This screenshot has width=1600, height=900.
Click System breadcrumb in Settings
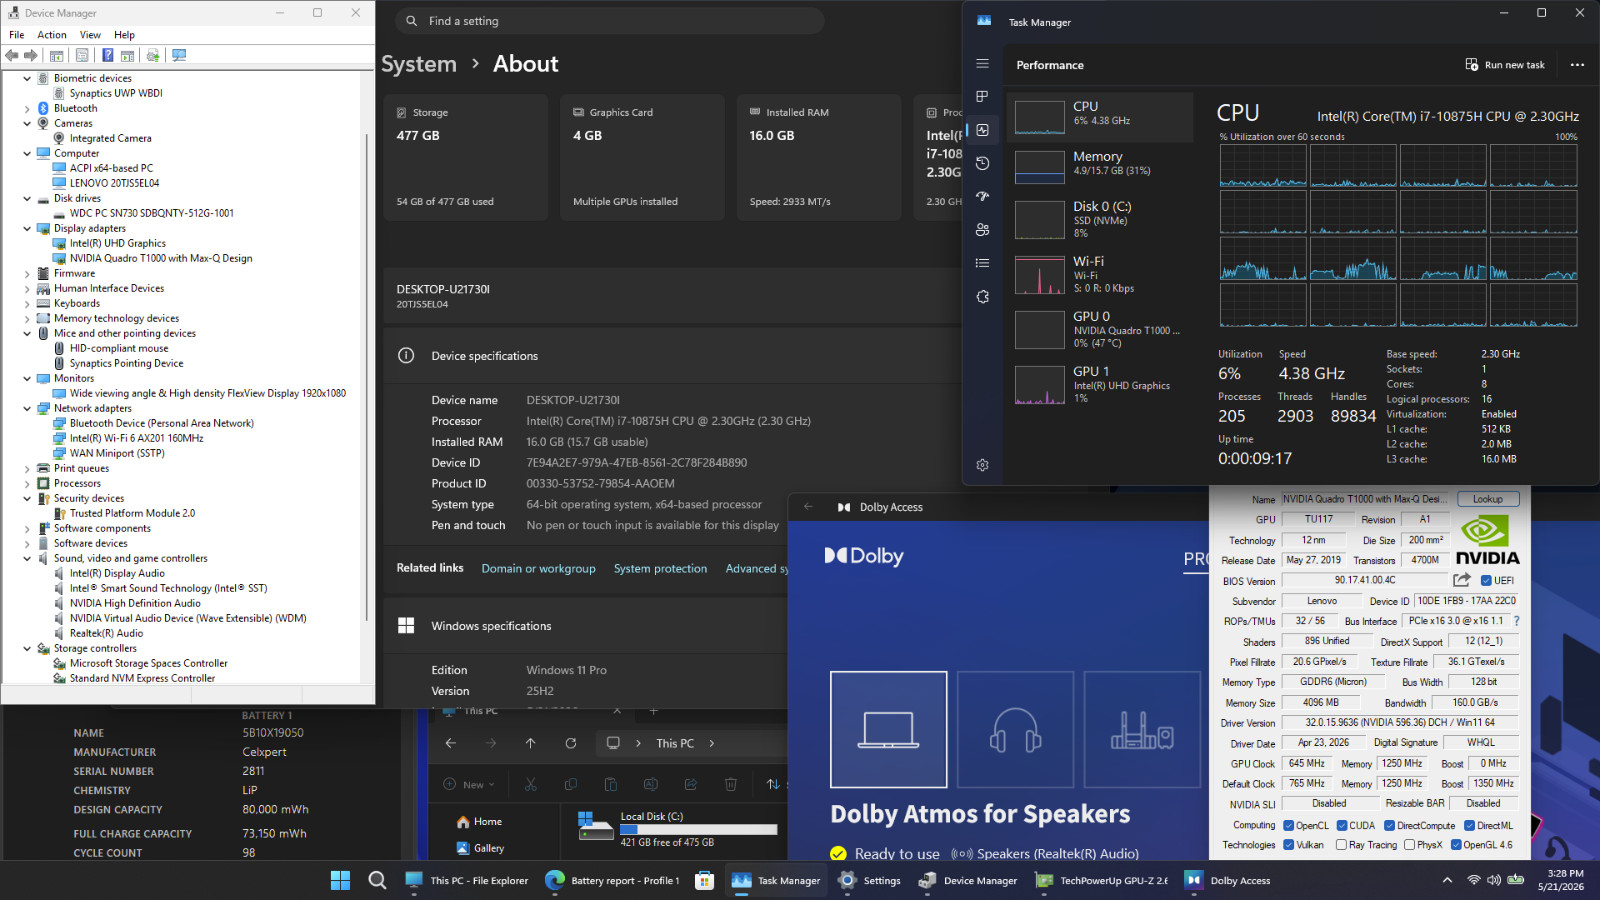click(418, 64)
